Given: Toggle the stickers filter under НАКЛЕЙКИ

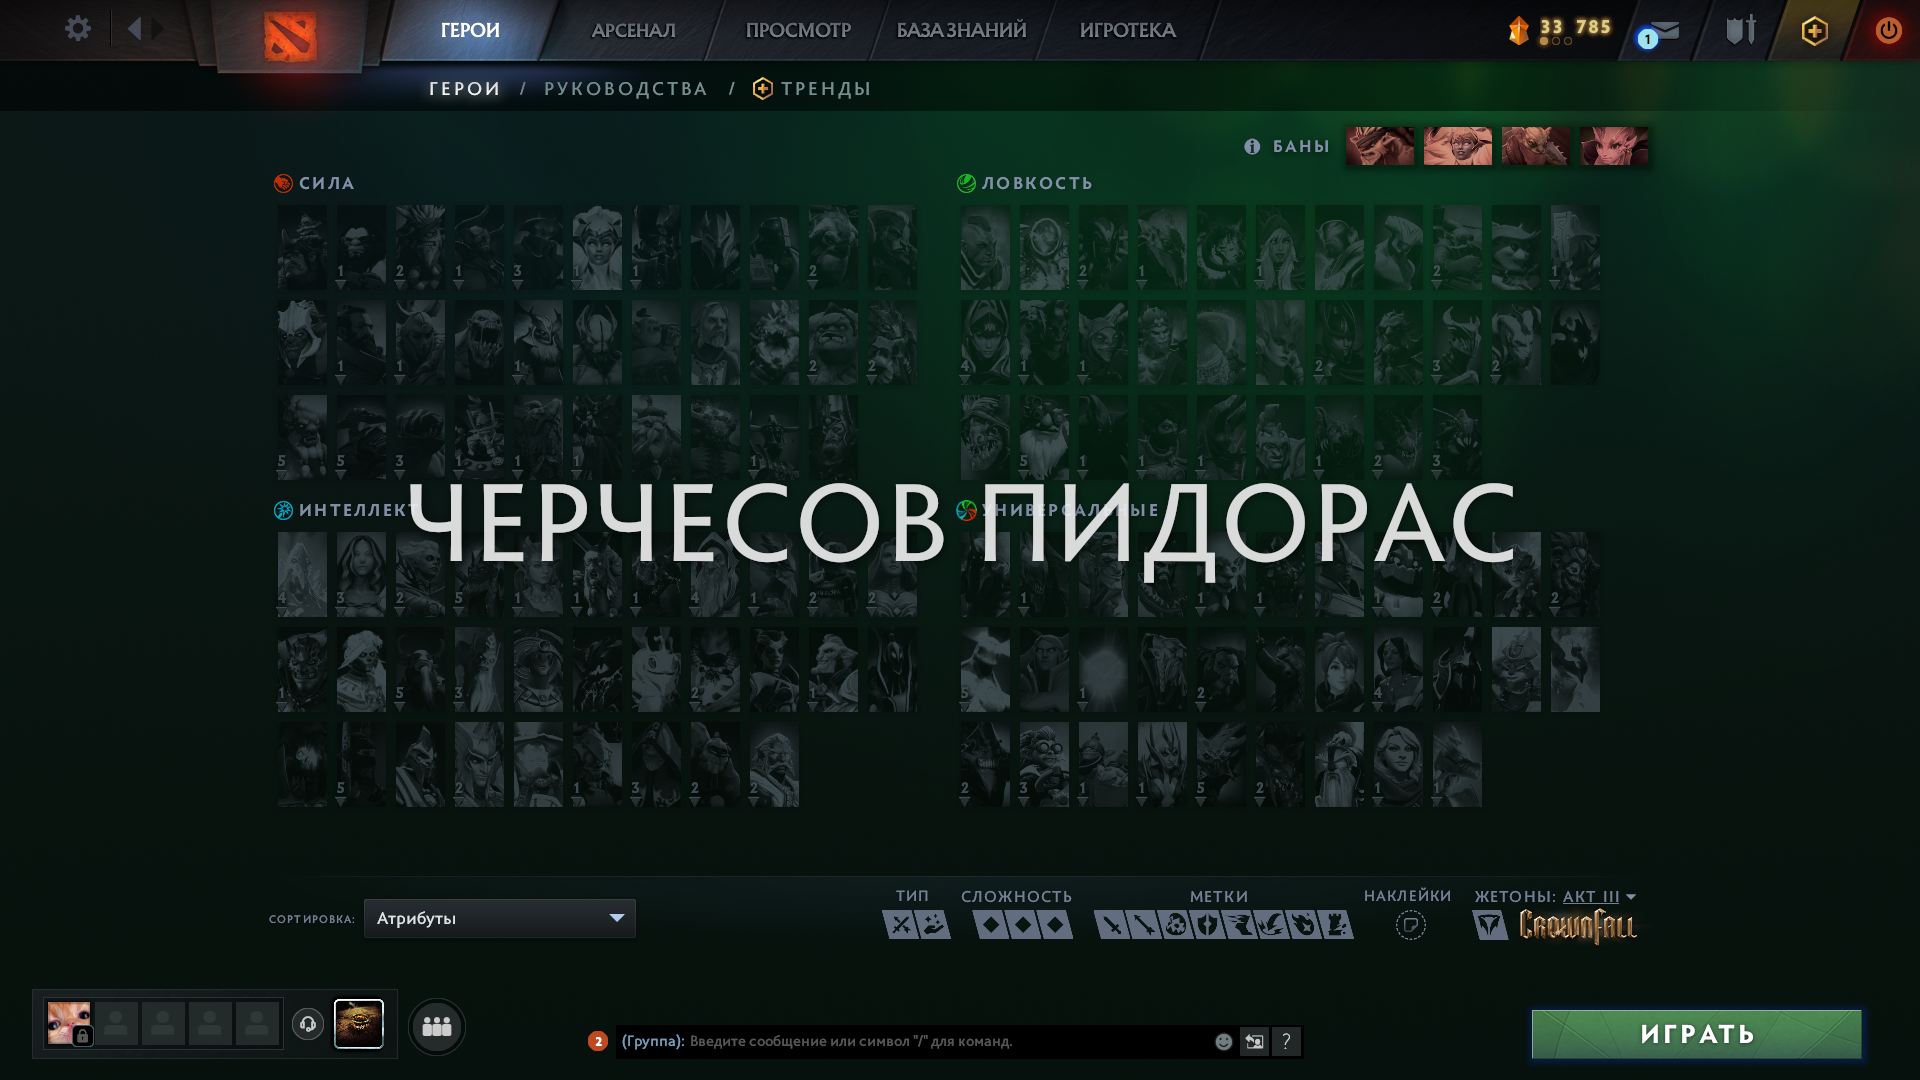Looking at the screenshot, I should tap(1410, 925).
